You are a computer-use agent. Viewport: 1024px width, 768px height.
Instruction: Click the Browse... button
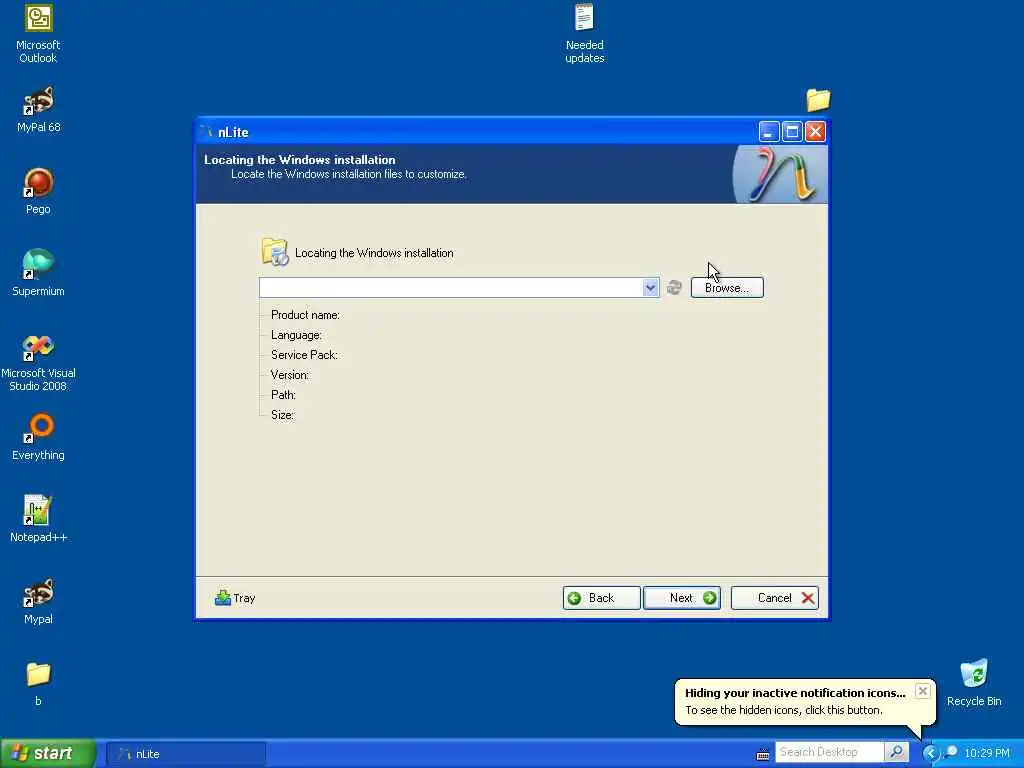click(727, 287)
